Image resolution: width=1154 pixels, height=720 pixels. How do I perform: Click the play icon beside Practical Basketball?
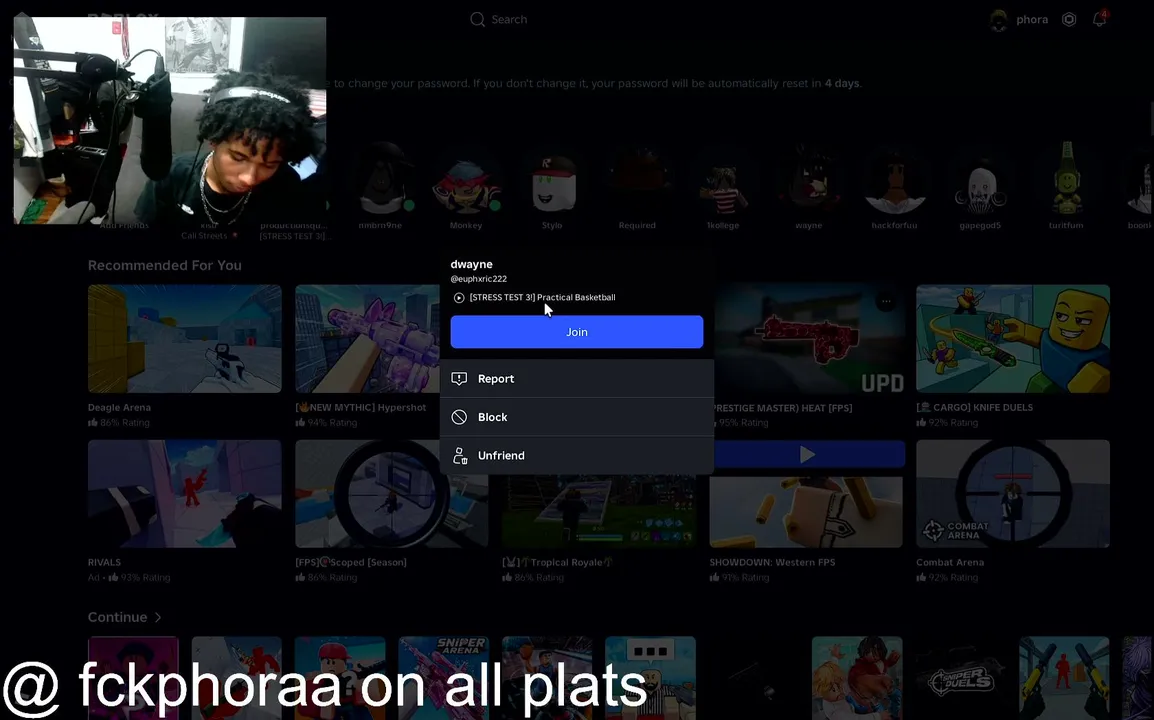click(459, 297)
